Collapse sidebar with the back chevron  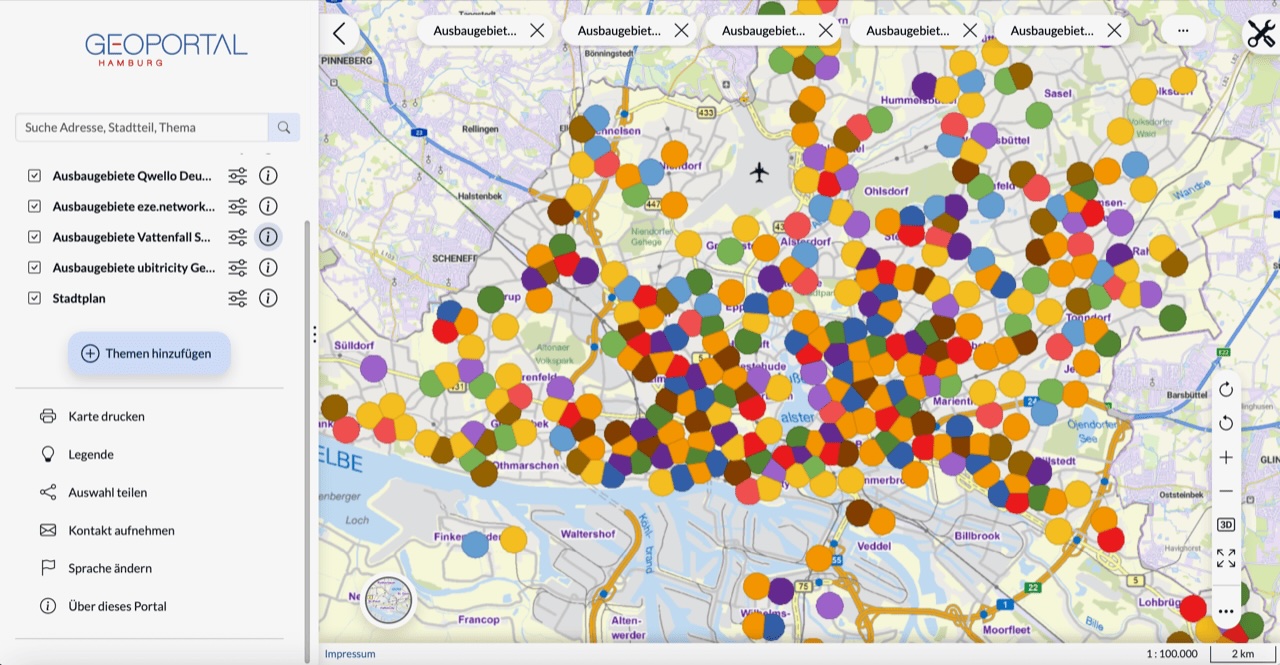[x=339, y=33]
